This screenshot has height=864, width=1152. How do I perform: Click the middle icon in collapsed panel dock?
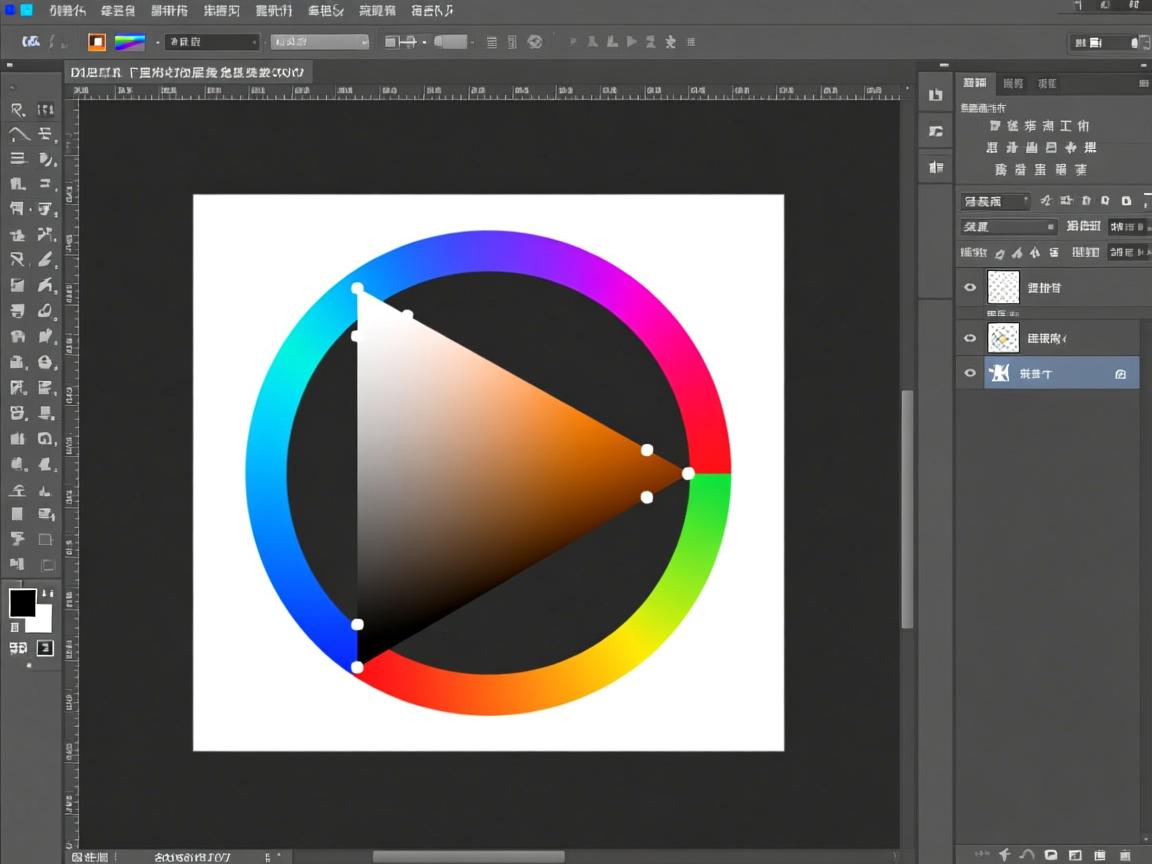(936, 131)
